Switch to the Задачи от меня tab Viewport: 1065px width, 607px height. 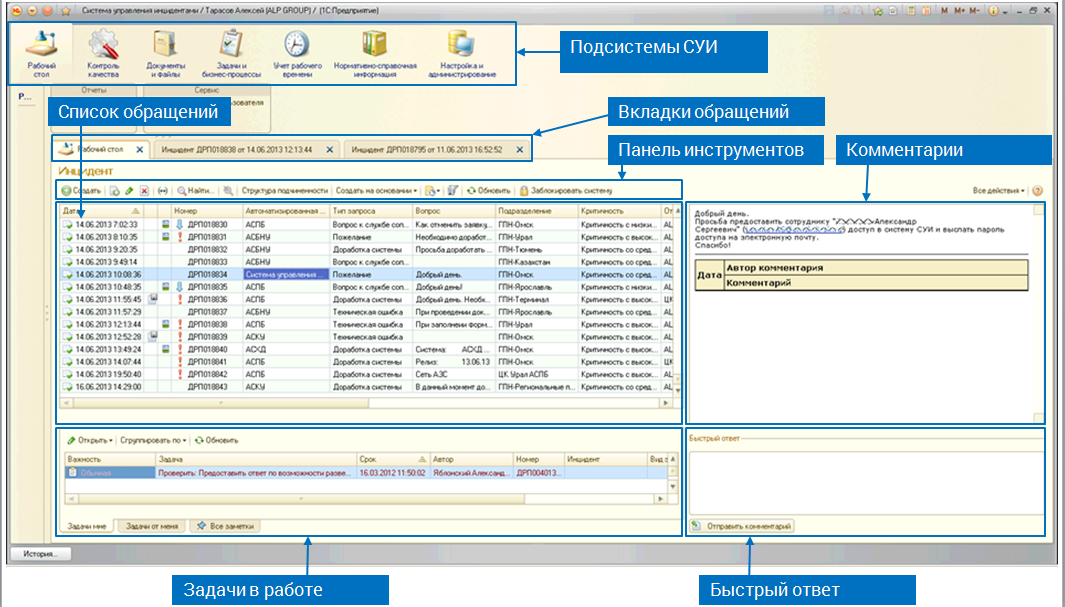[152, 526]
